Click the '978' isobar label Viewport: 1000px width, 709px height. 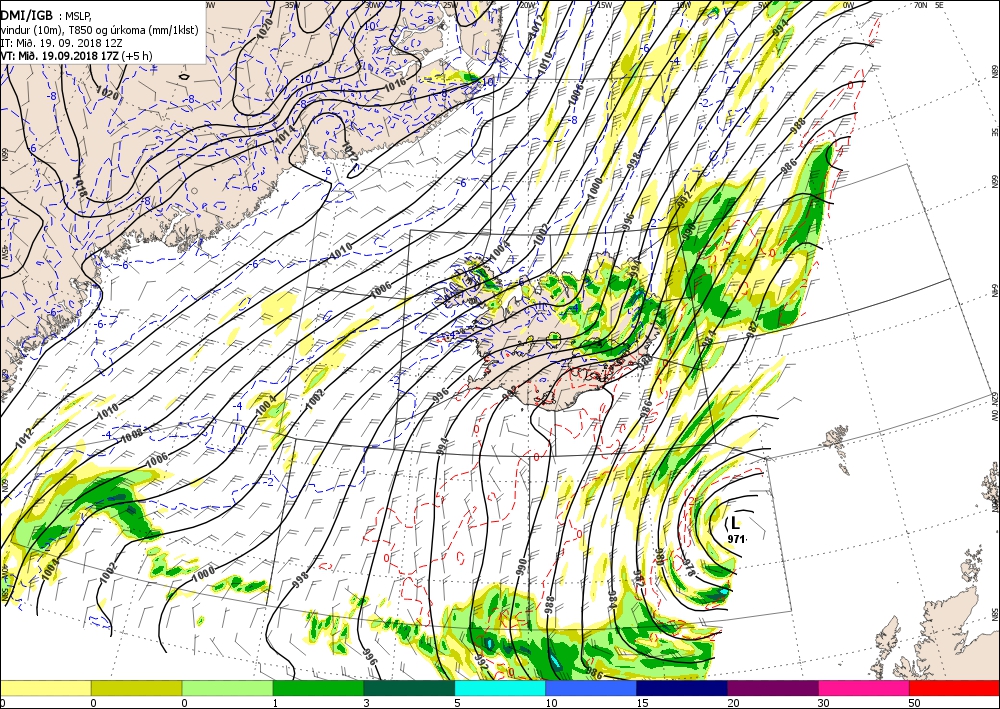coord(688,567)
